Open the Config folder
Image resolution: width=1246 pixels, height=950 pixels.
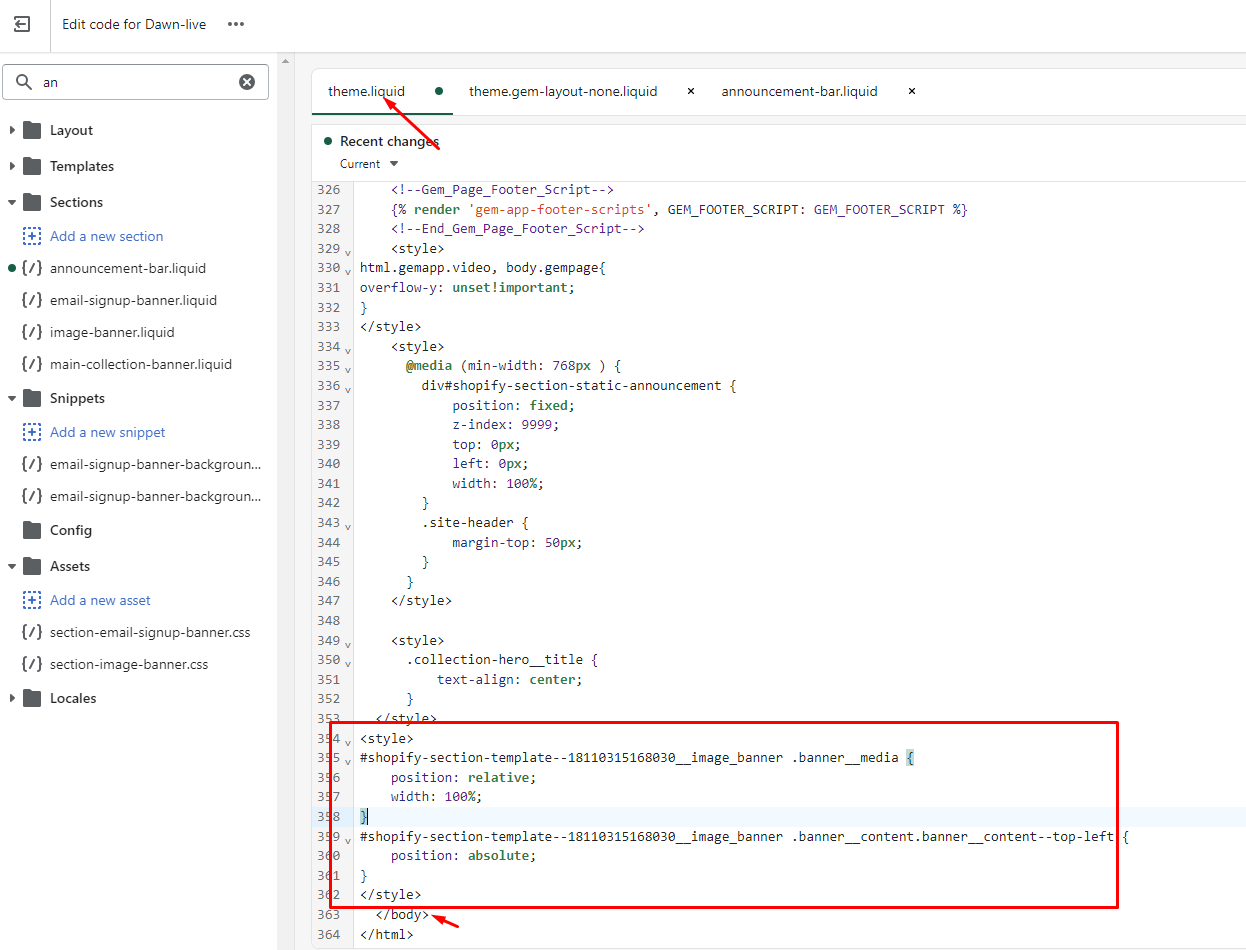click(70, 530)
